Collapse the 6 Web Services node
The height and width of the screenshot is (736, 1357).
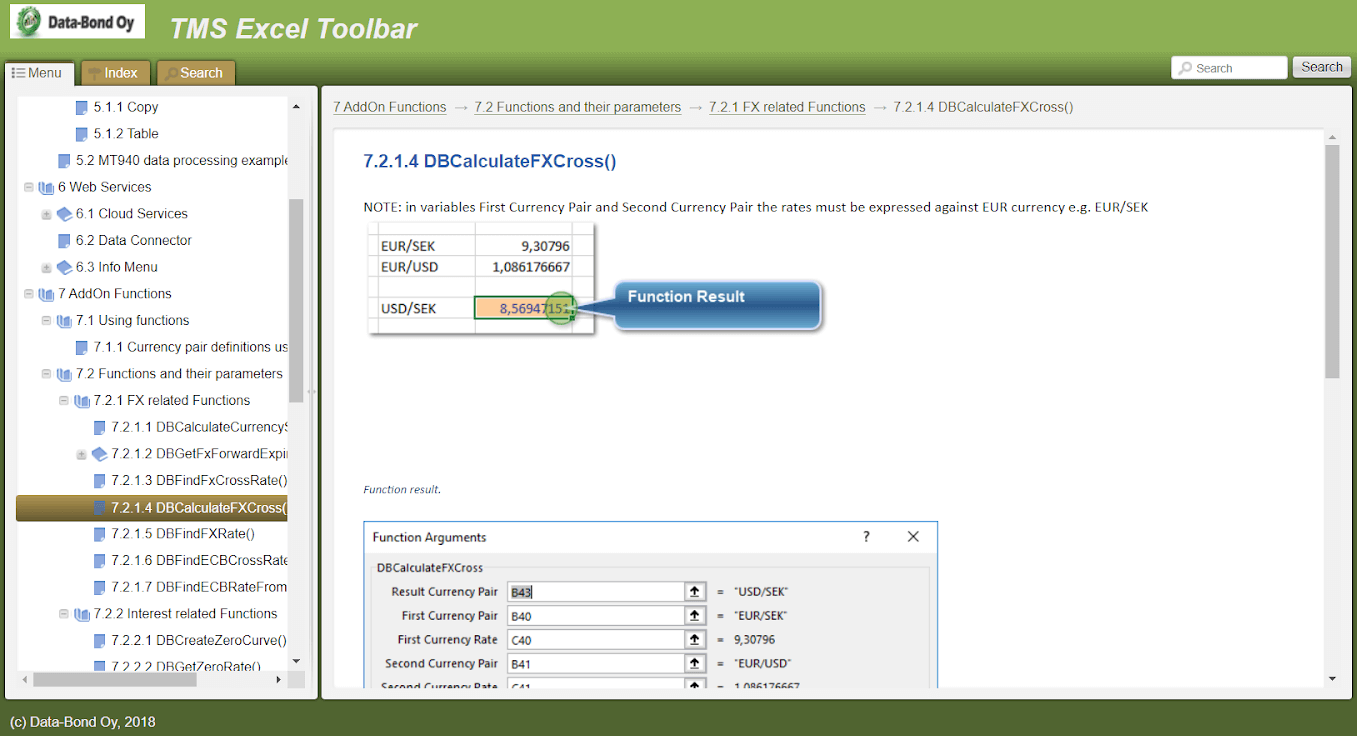pyautogui.click(x=28, y=187)
